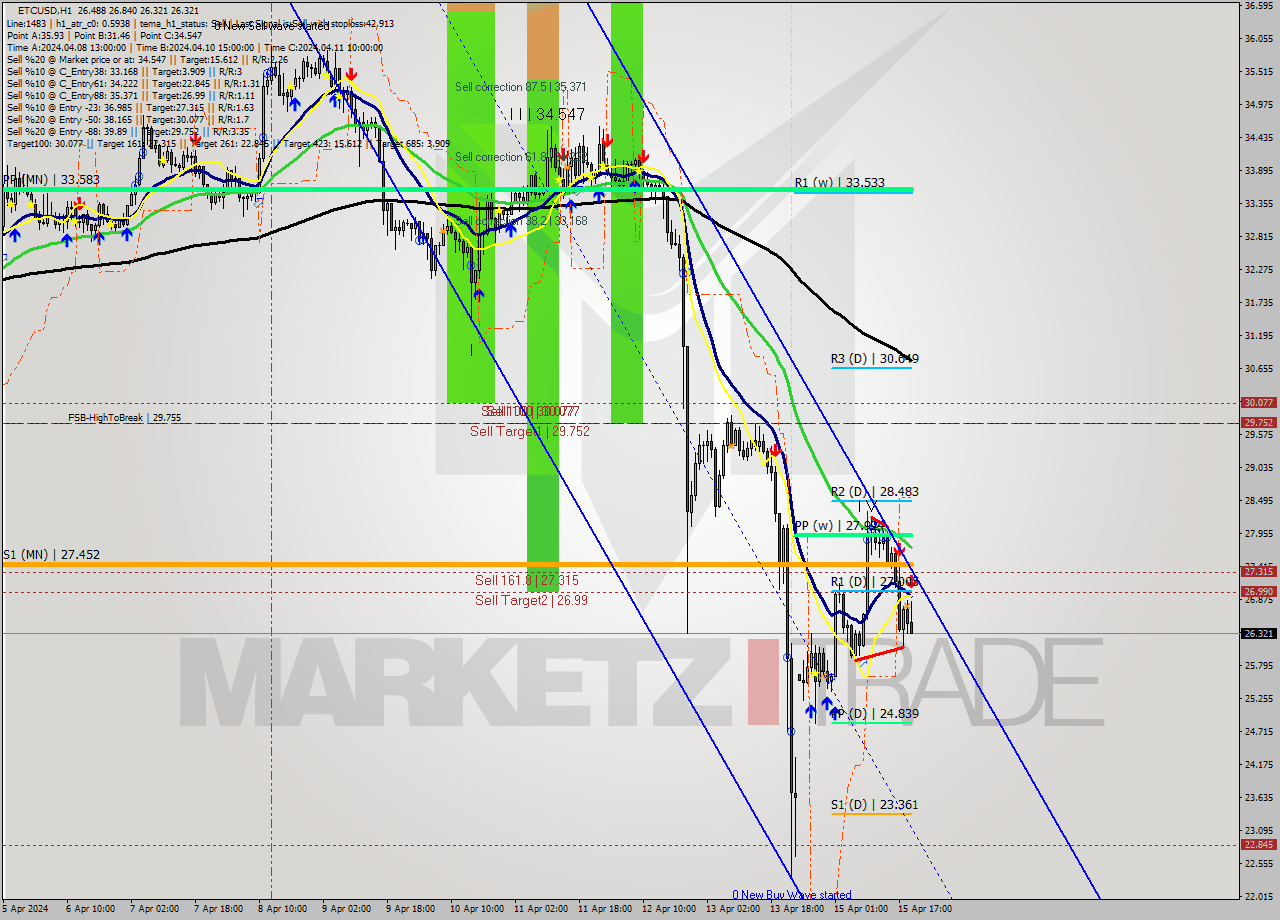
Task: Click the '8 Apr 10:00' time label
Action: [x=282, y=909]
